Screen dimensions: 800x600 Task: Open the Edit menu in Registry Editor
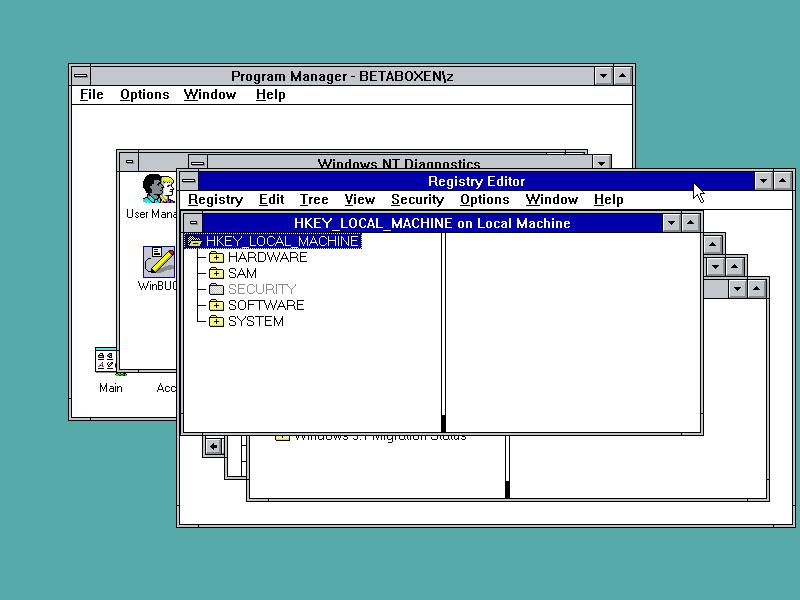[x=271, y=199]
